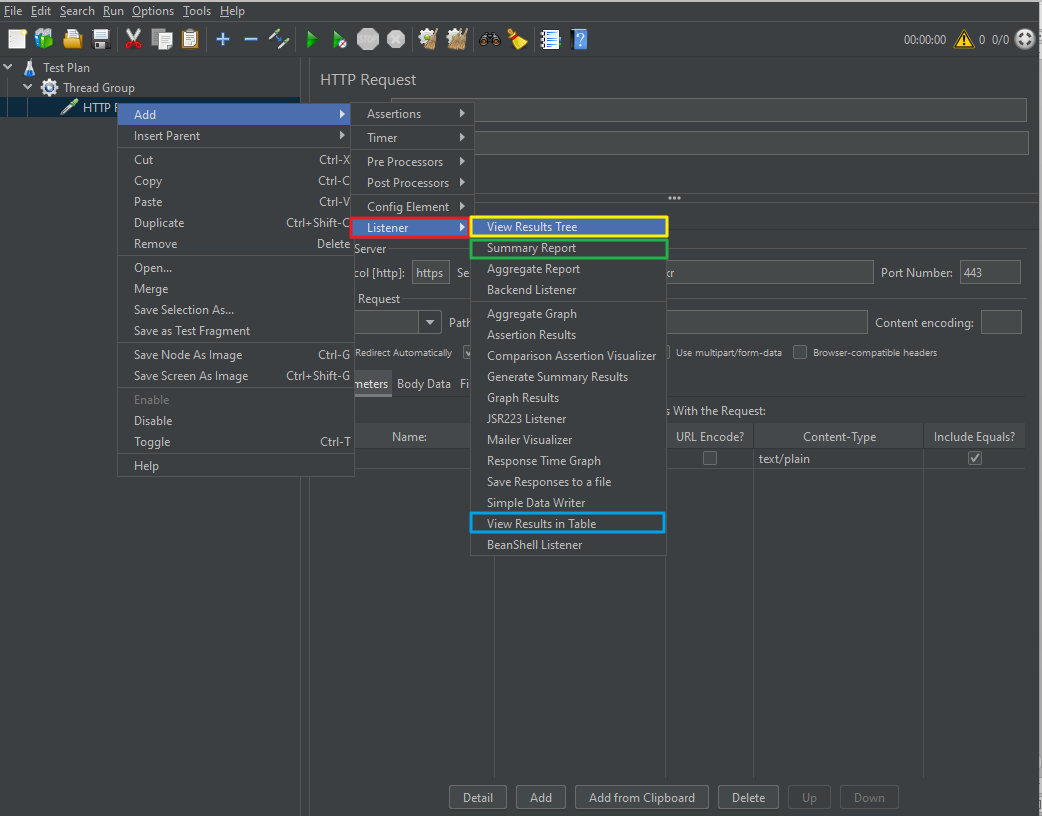Select the Test Plan flask icon
The height and width of the screenshot is (816, 1042).
click(x=29, y=67)
